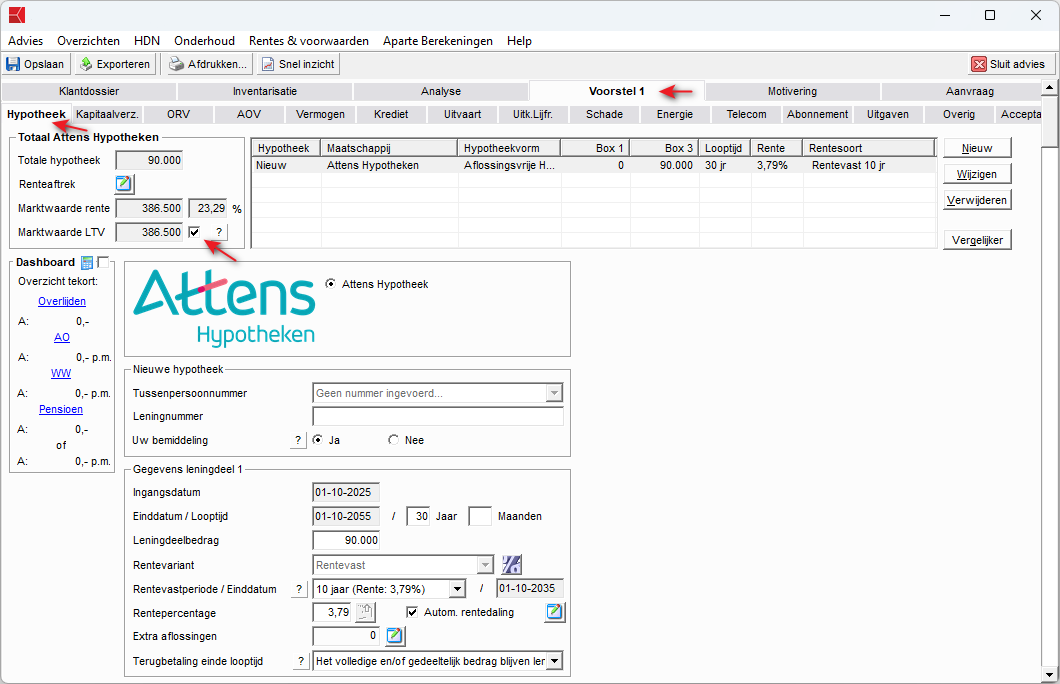Open the AO link
Screen dimensions: 1060x684
tap(62, 337)
